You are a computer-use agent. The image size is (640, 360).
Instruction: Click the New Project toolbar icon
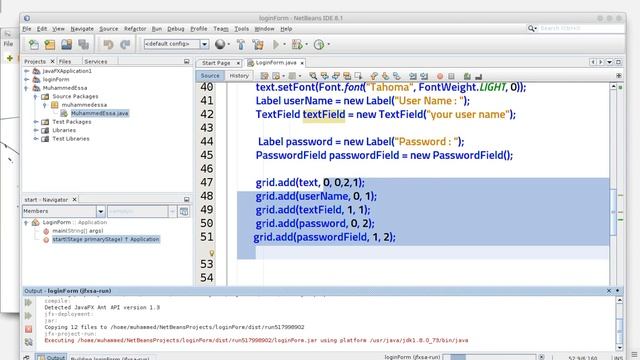click(50, 44)
